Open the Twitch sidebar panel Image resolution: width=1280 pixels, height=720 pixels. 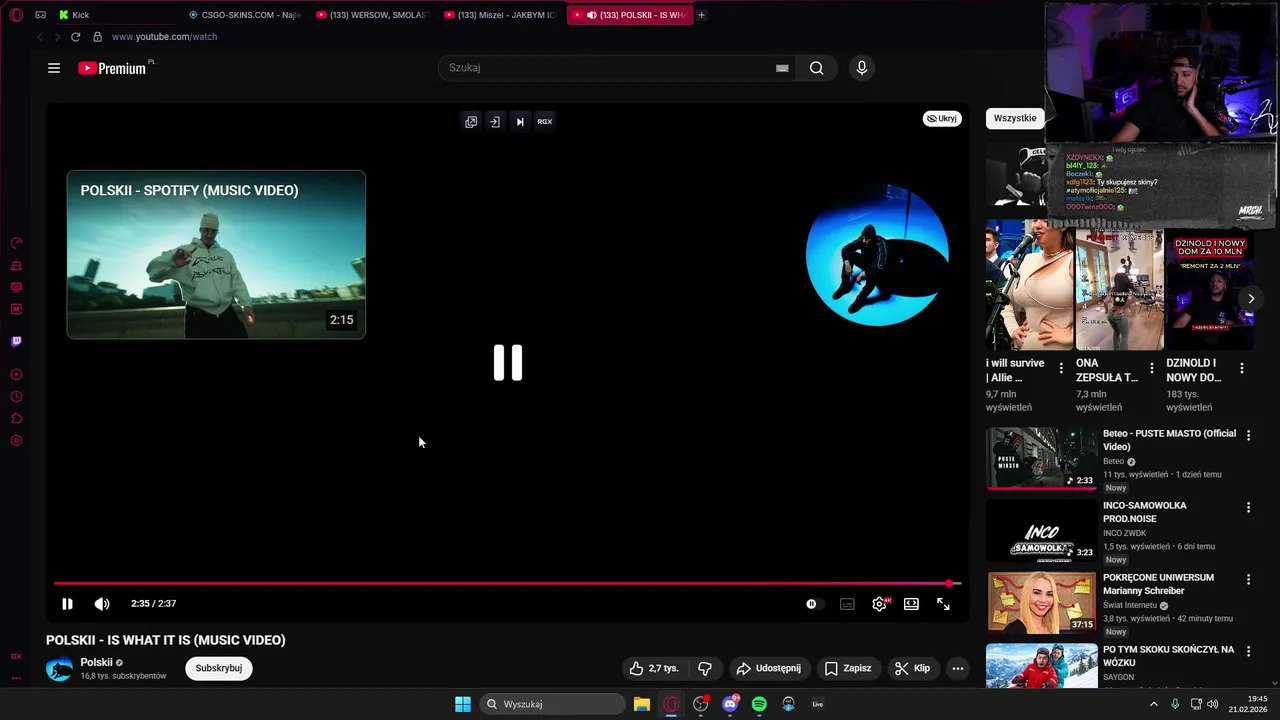point(16,341)
